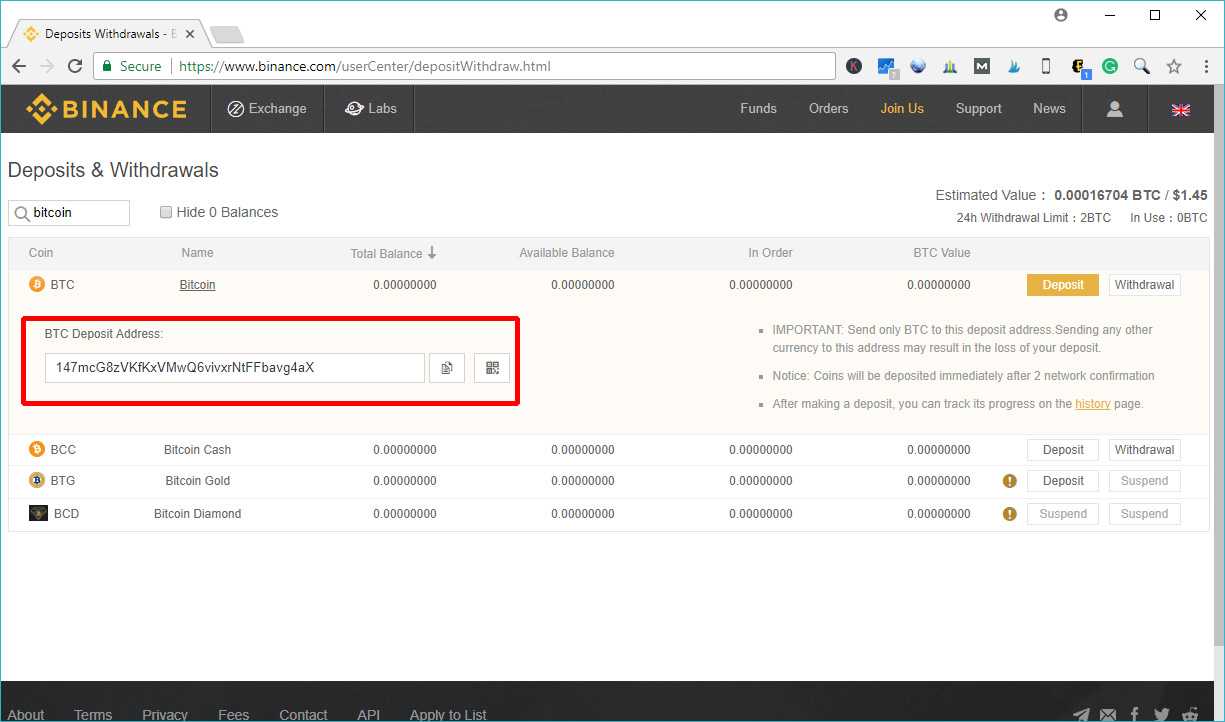This screenshot has height=722, width=1225.
Task: Open the Support menu item
Action: click(978, 109)
